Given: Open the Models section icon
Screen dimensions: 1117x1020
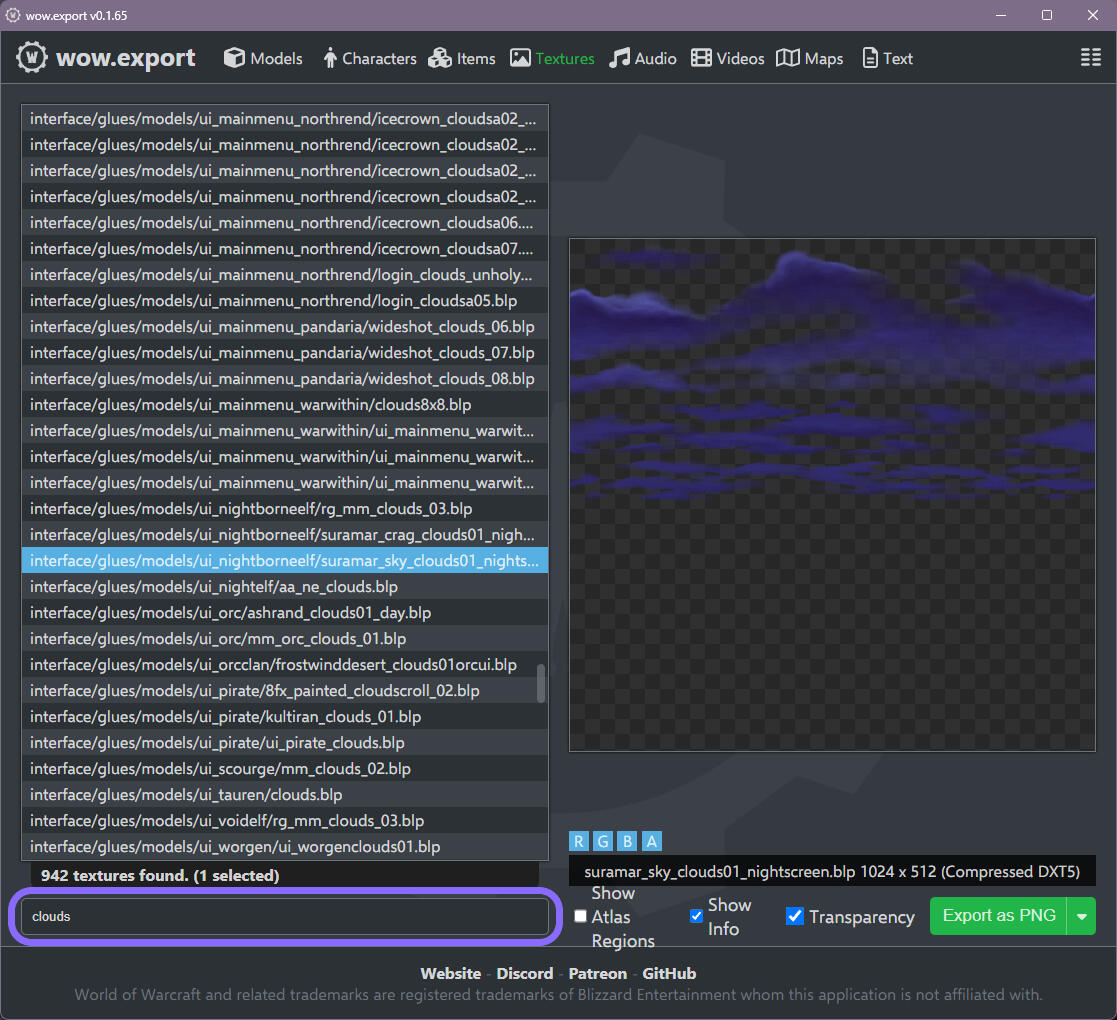Looking at the screenshot, I should [x=235, y=58].
